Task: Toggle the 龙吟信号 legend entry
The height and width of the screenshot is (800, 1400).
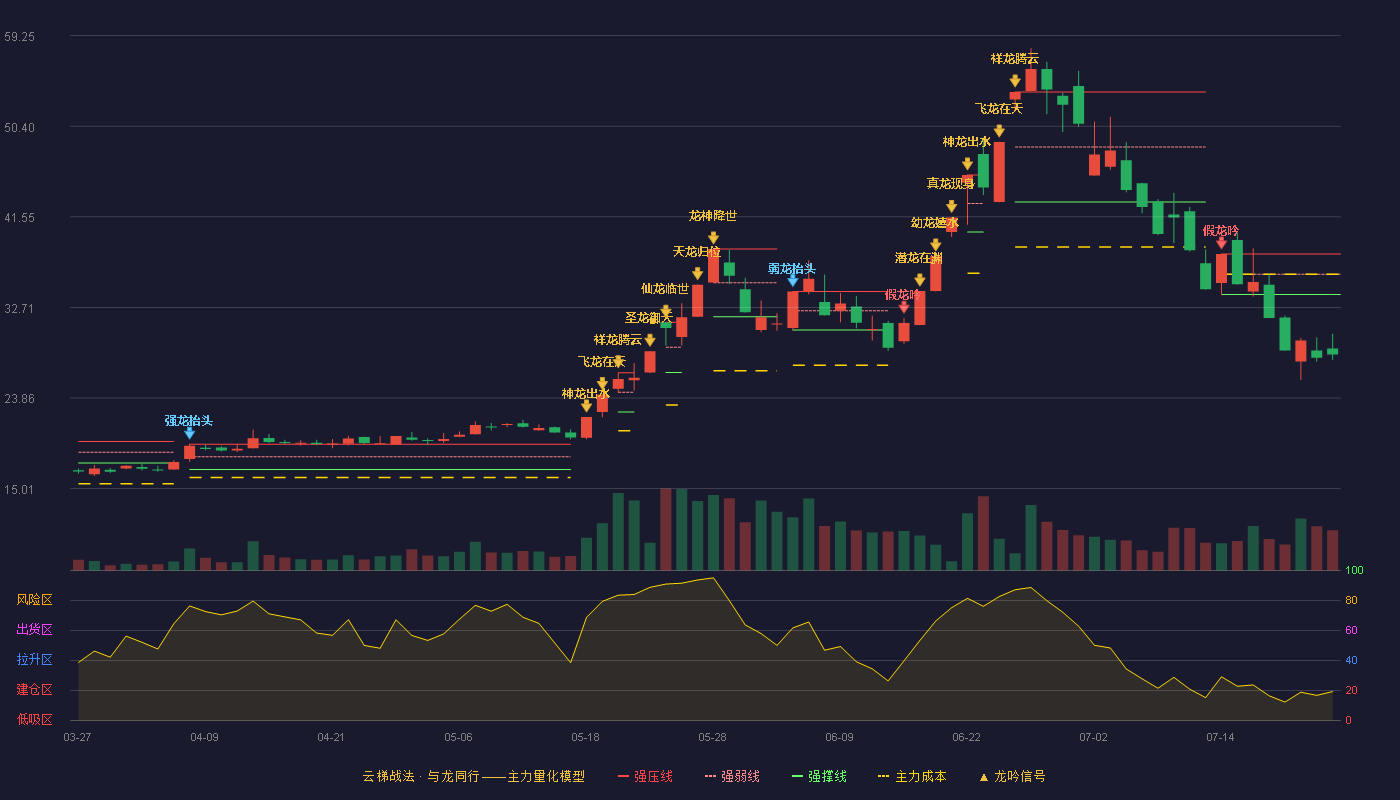Action: (x=1012, y=776)
